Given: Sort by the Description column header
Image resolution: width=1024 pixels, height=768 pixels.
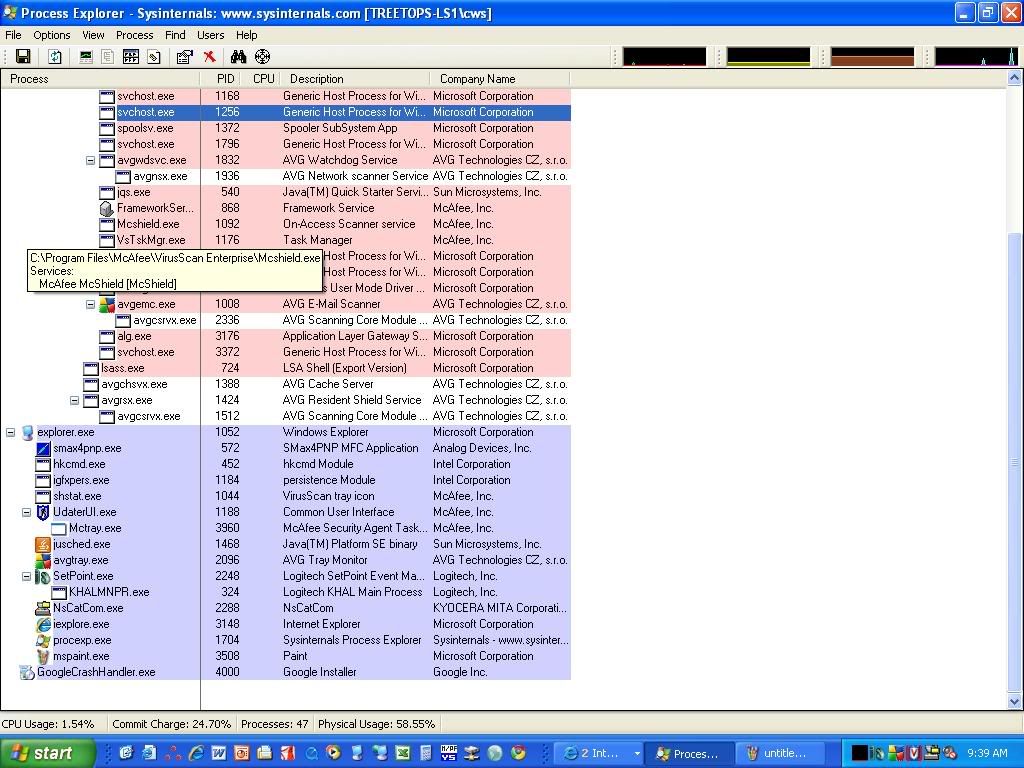Looking at the screenshot, I should pos(355,79).
